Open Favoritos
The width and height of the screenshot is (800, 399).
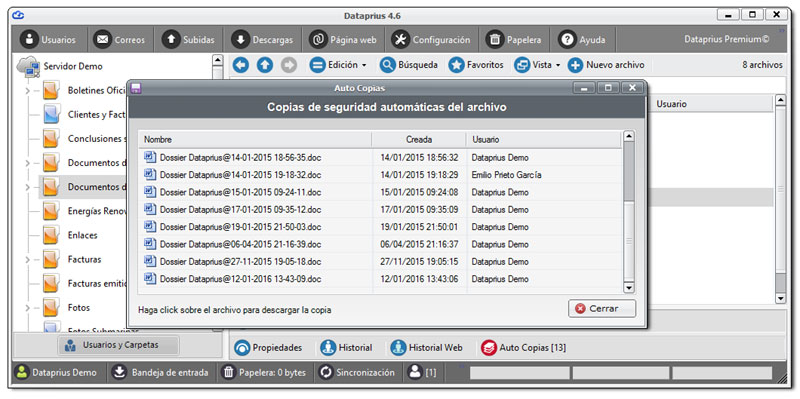point(476,65)
